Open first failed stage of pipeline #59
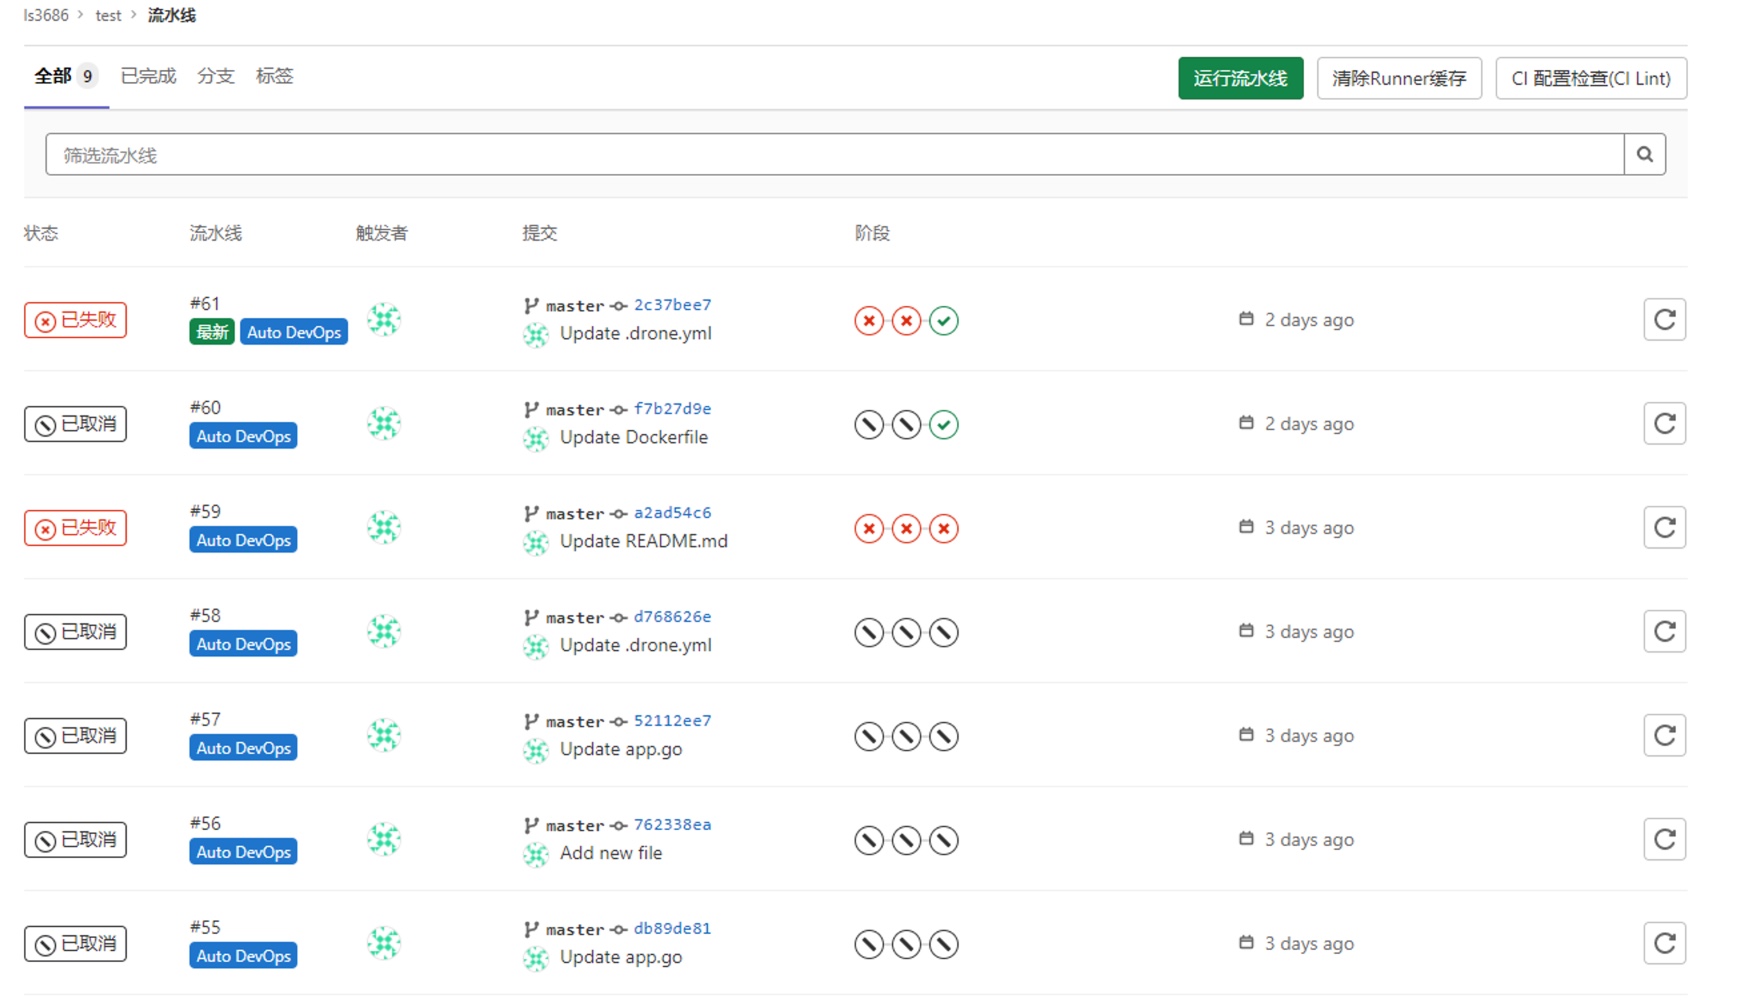 click(x=869, y=529)
